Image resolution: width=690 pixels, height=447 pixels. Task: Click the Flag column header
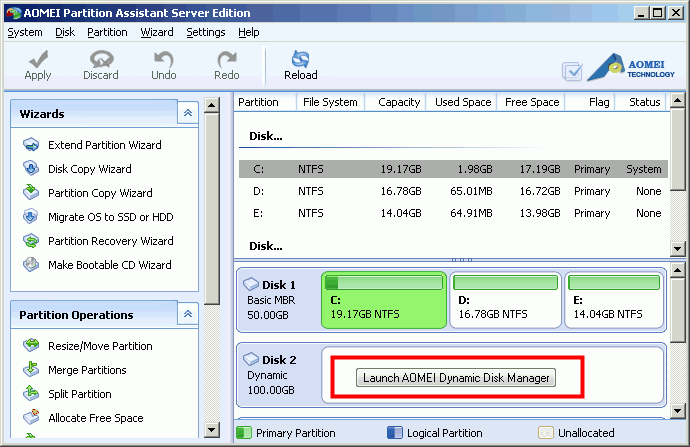(x=590, y=102)
